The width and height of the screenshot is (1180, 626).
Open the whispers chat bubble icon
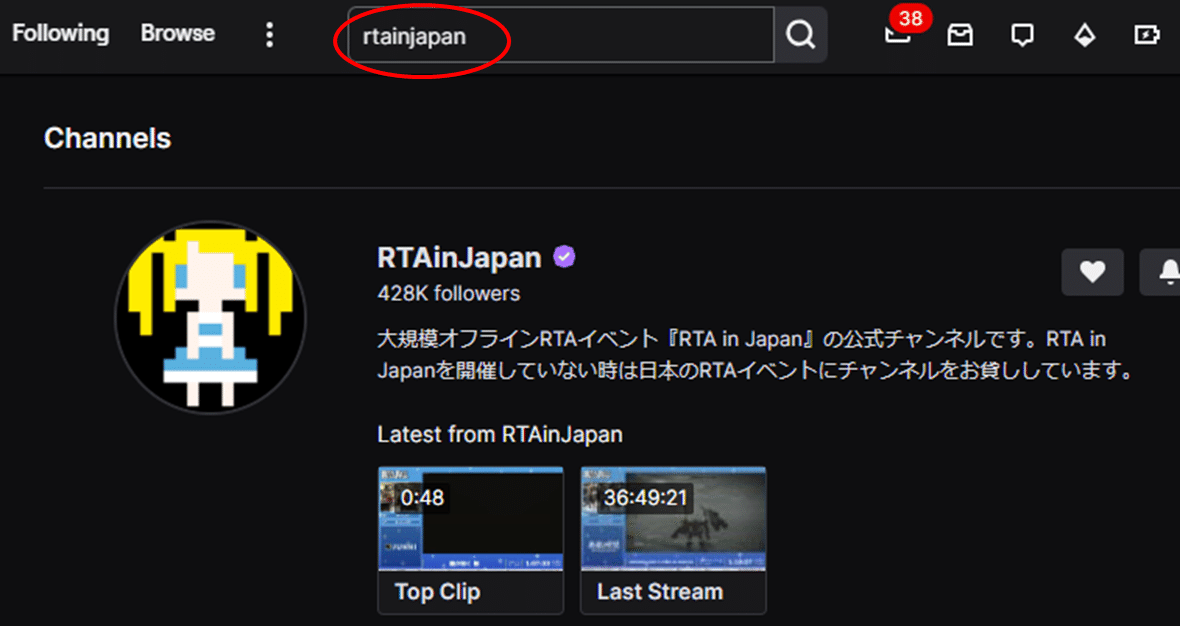tap(1022, 35)
